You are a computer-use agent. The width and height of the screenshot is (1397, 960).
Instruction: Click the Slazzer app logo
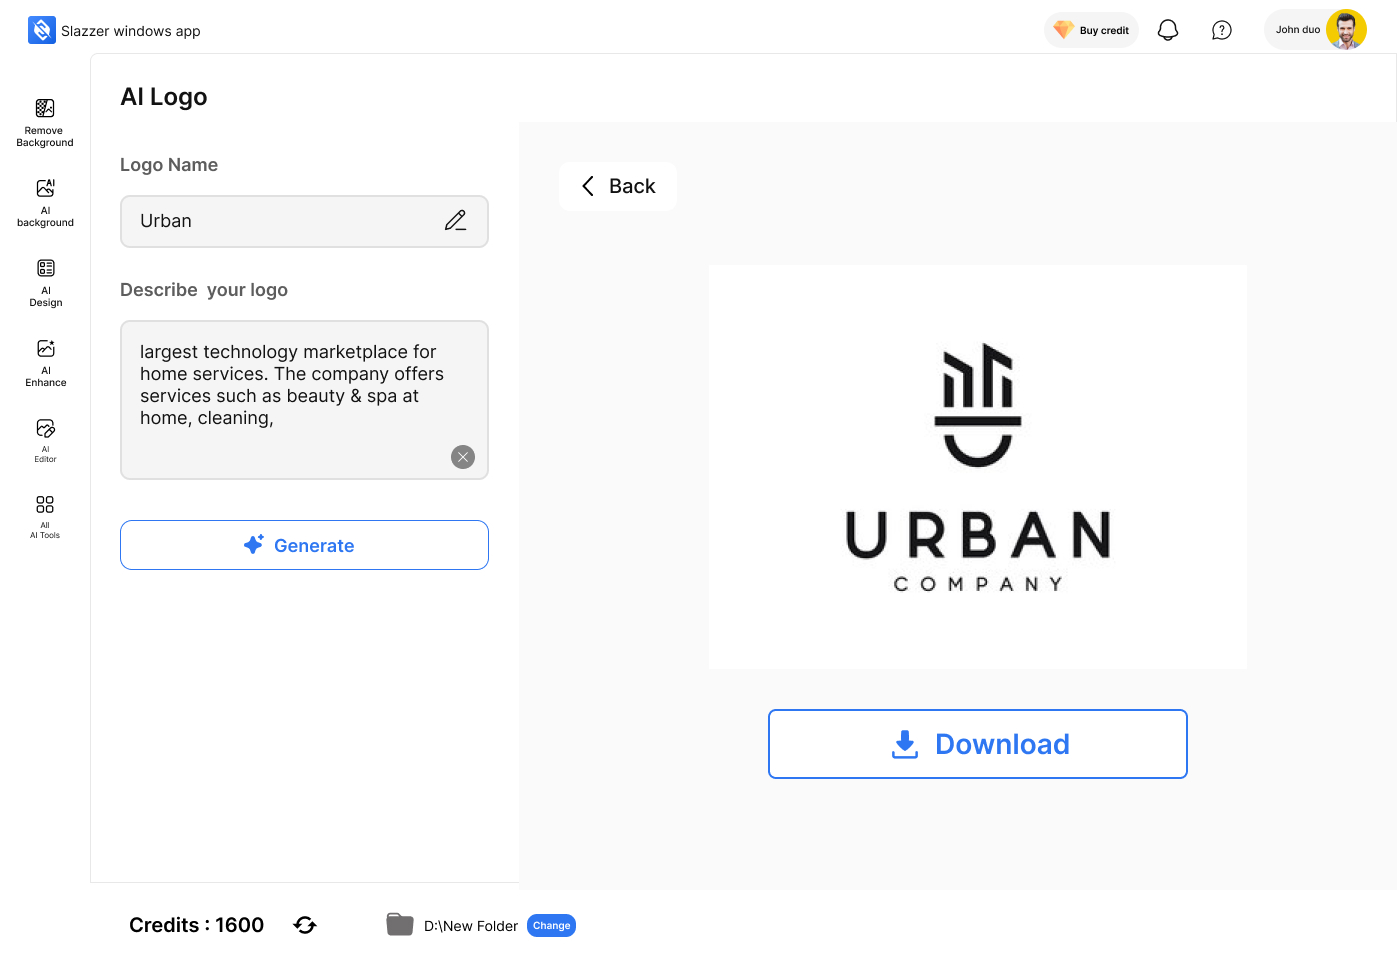tap(42, 30)
